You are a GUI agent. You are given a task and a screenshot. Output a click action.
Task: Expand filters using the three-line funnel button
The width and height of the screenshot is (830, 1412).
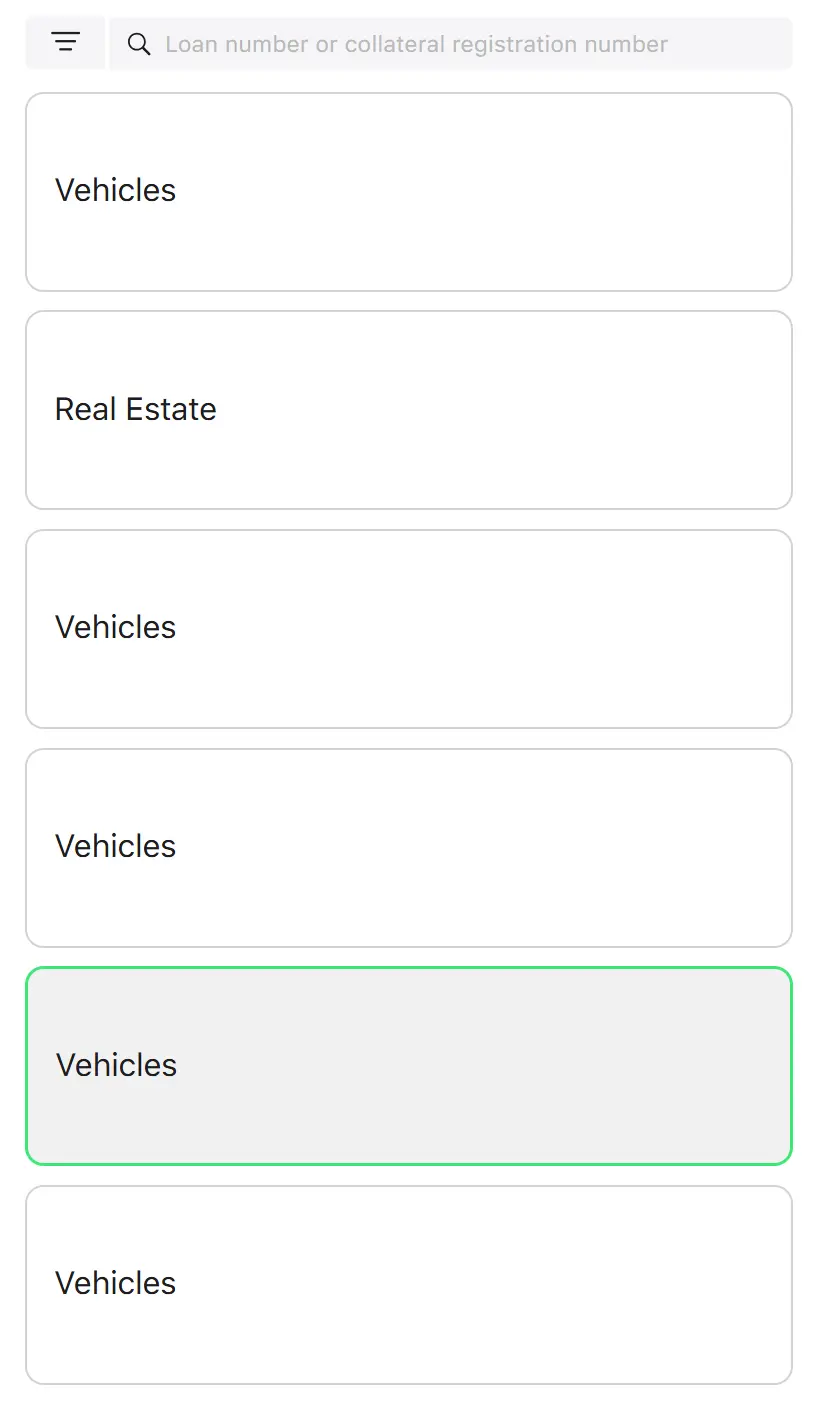(65, 44)
